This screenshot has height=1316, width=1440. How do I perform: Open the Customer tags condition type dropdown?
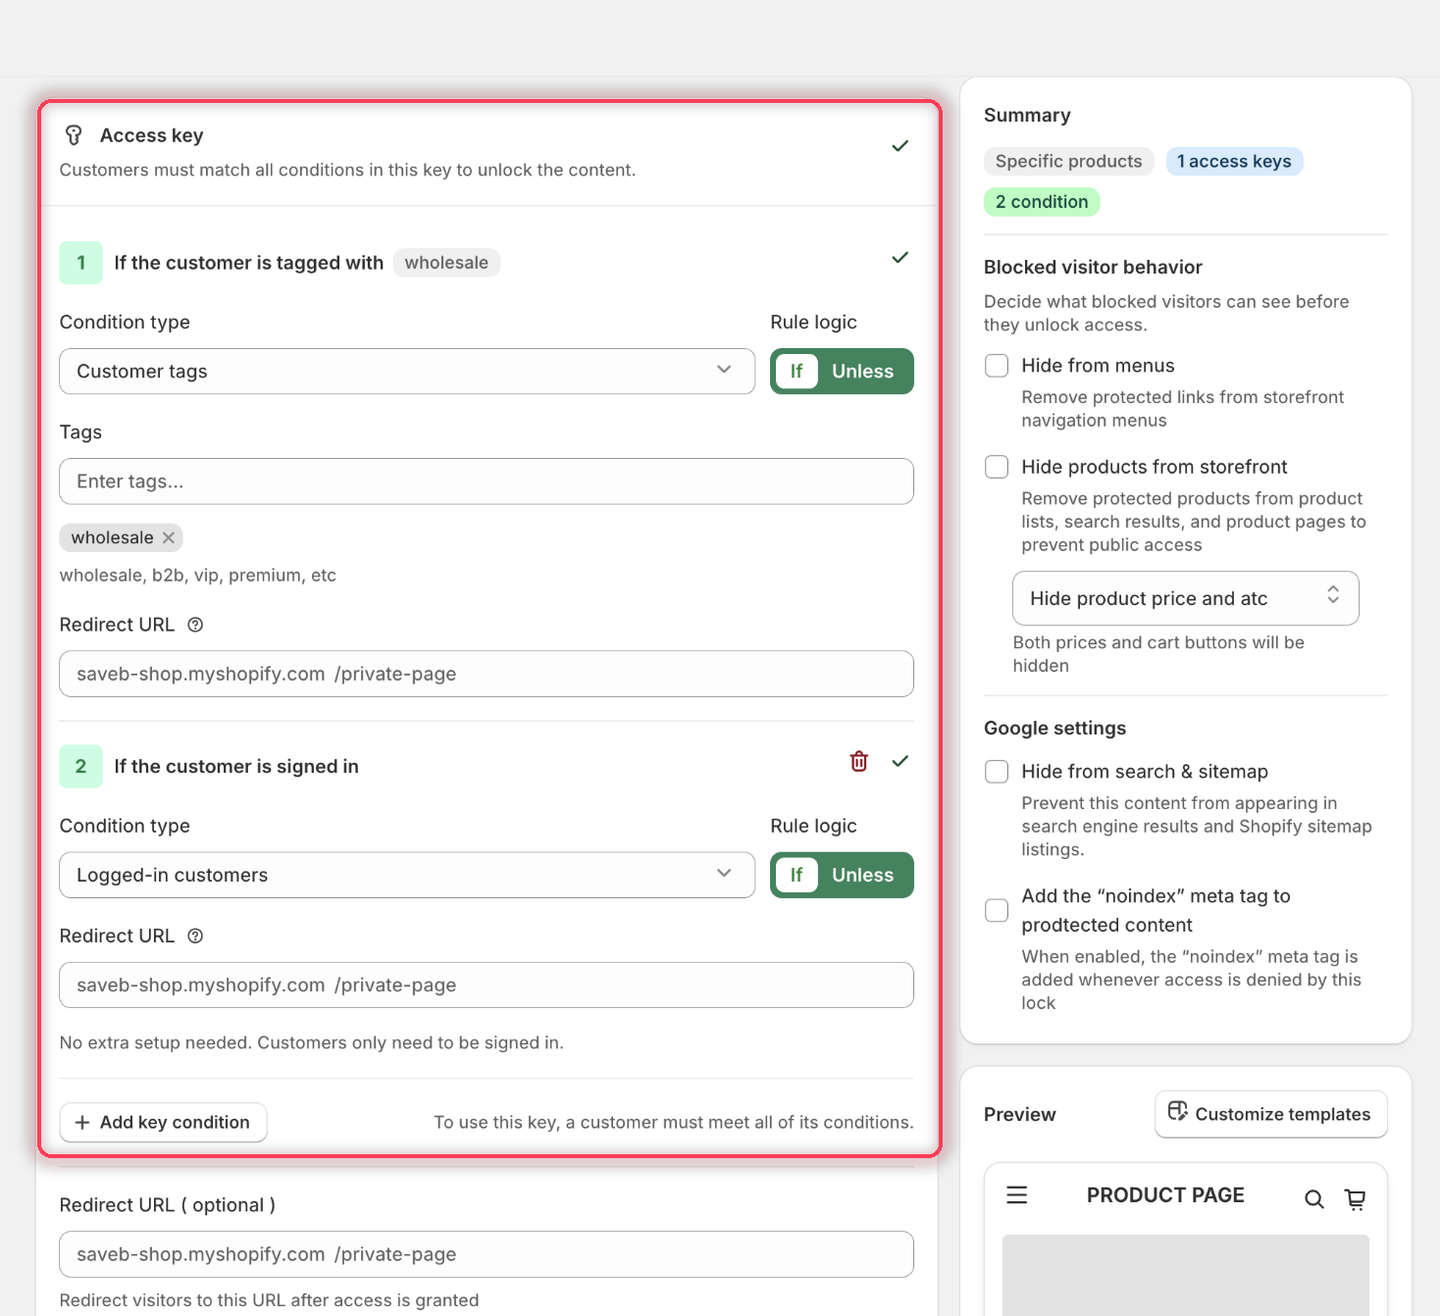pos(407,371)
